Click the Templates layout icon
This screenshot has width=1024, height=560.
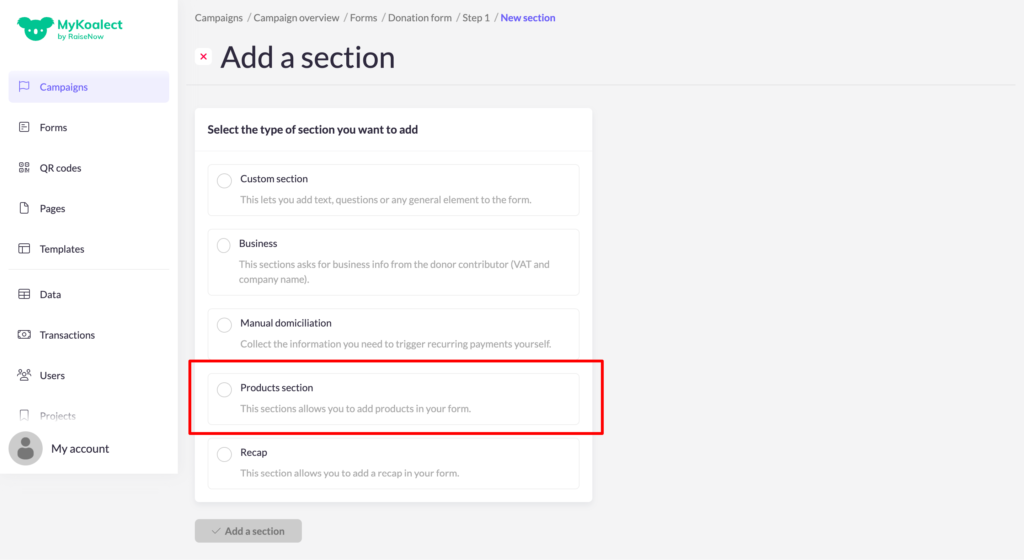pyautogui.click(x=24, y=249)
